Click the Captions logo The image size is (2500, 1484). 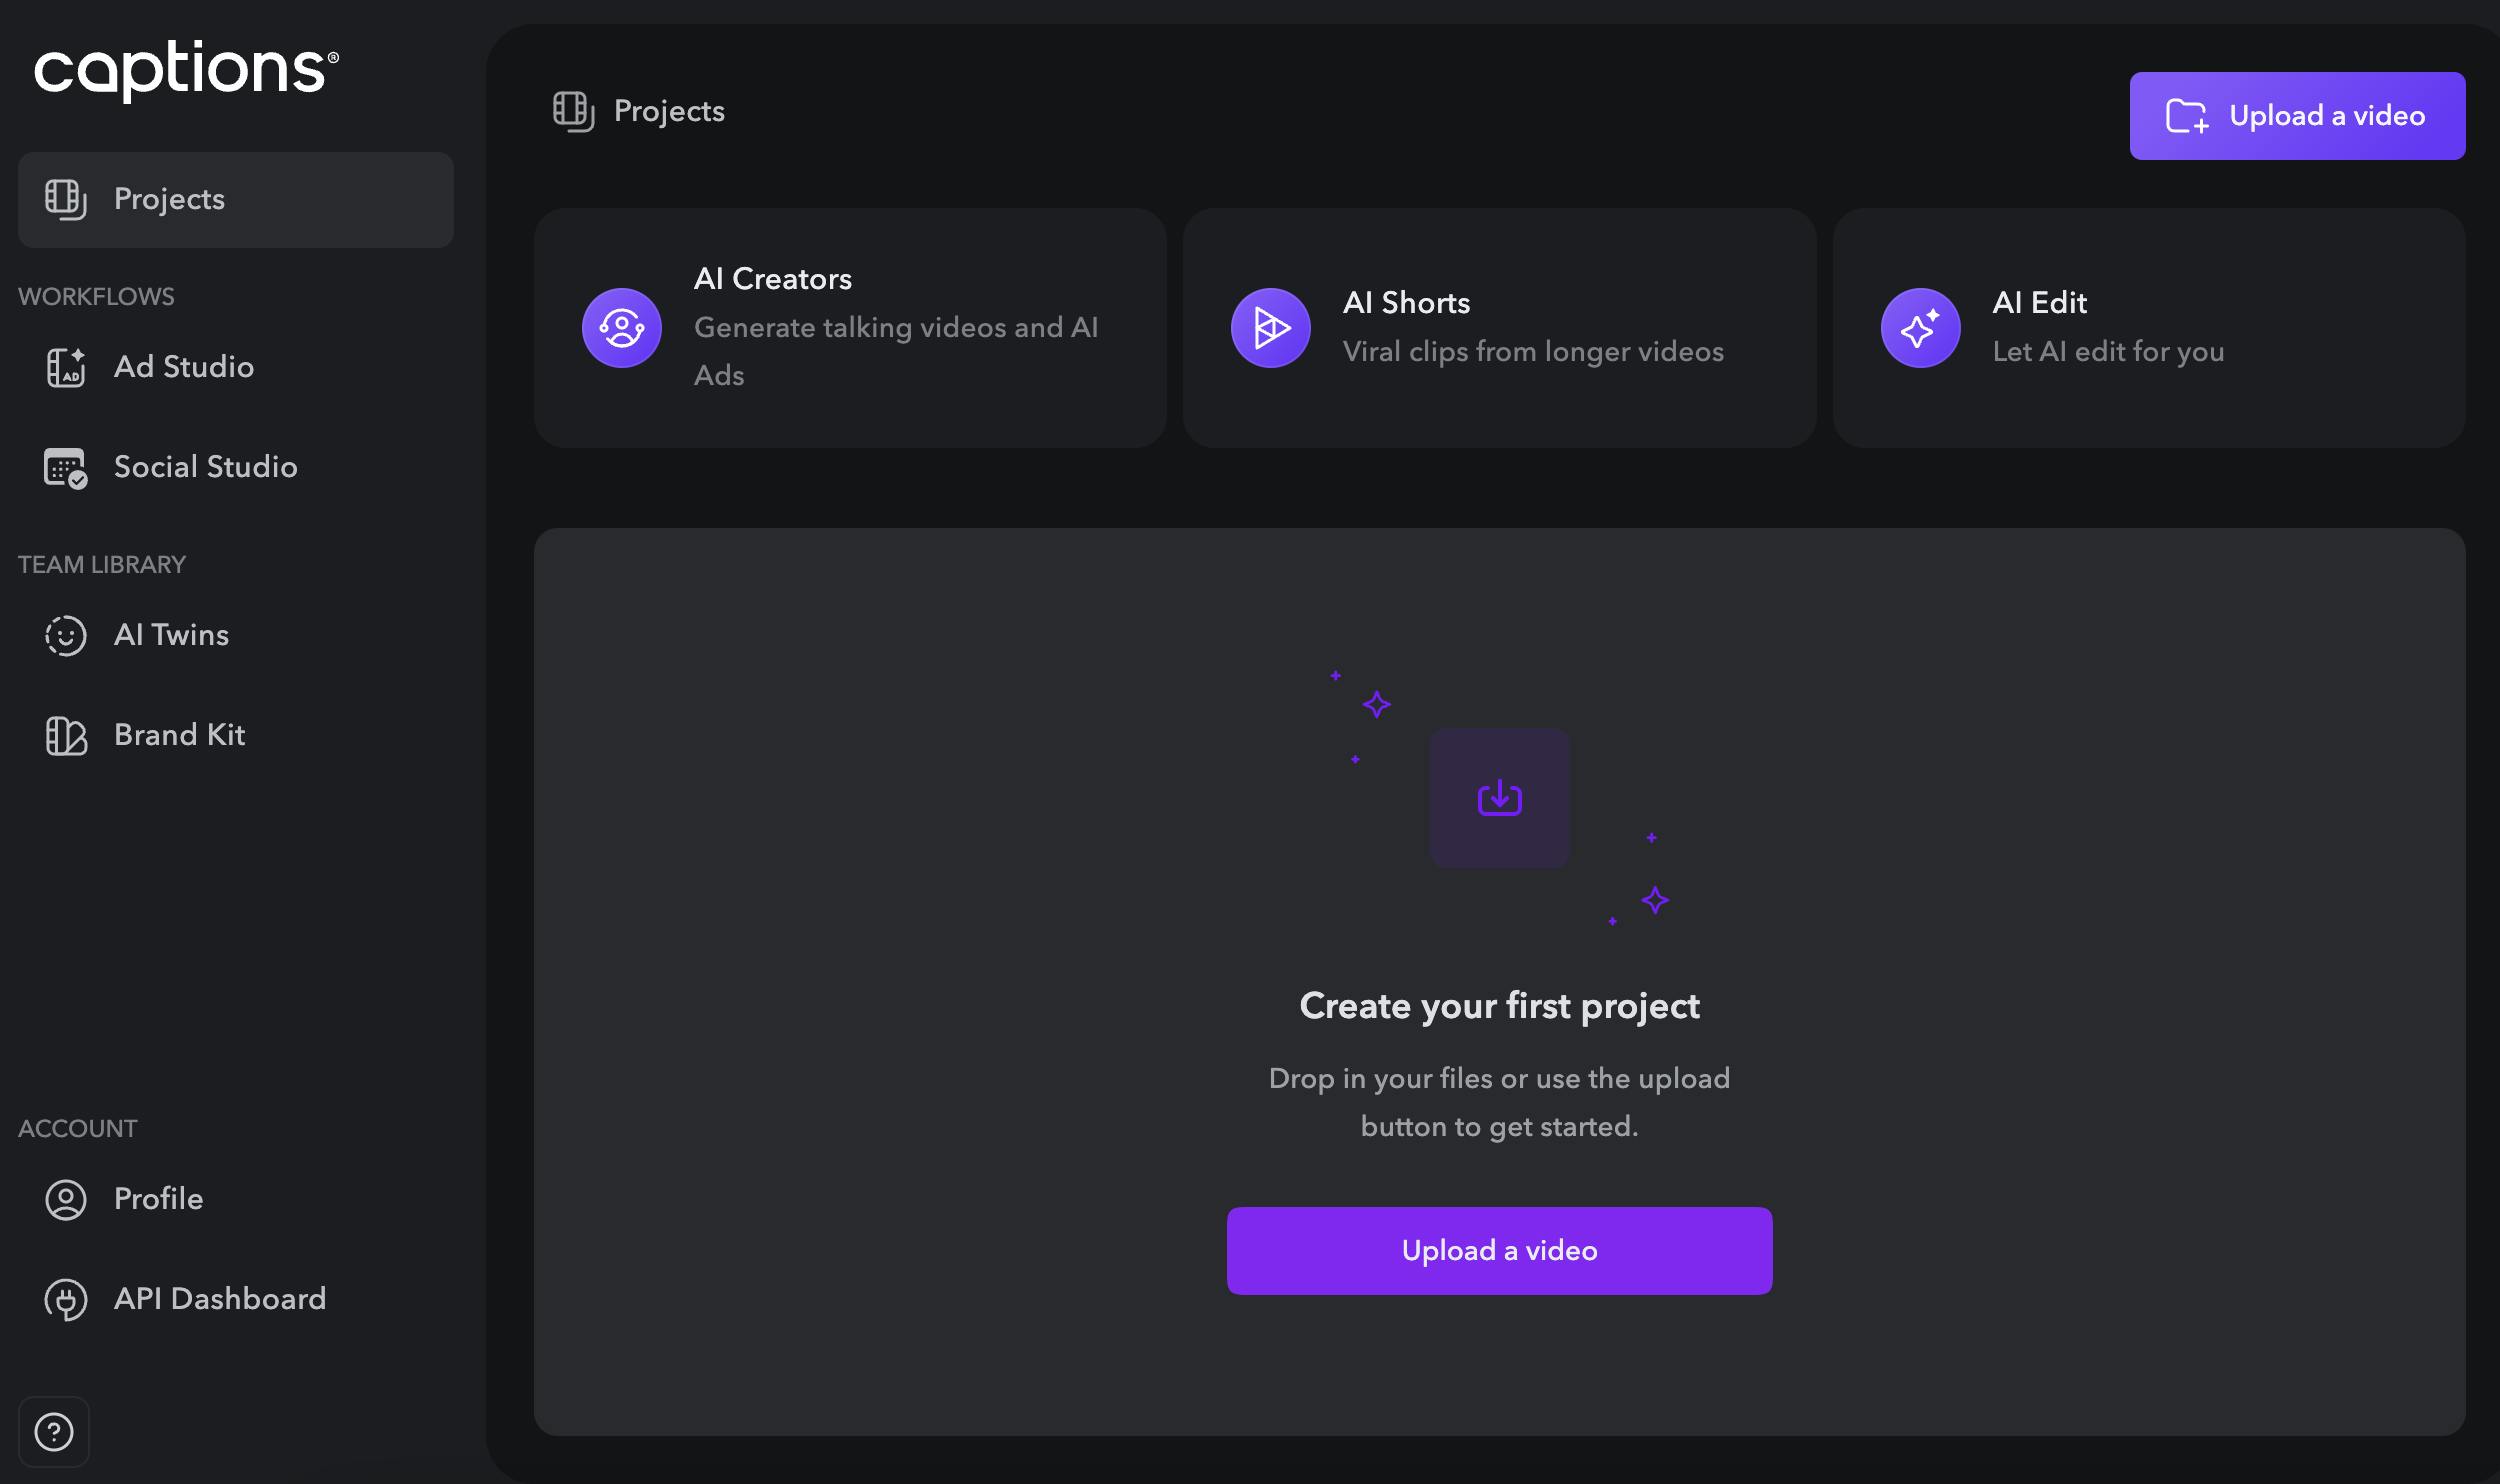pos(186,70)
